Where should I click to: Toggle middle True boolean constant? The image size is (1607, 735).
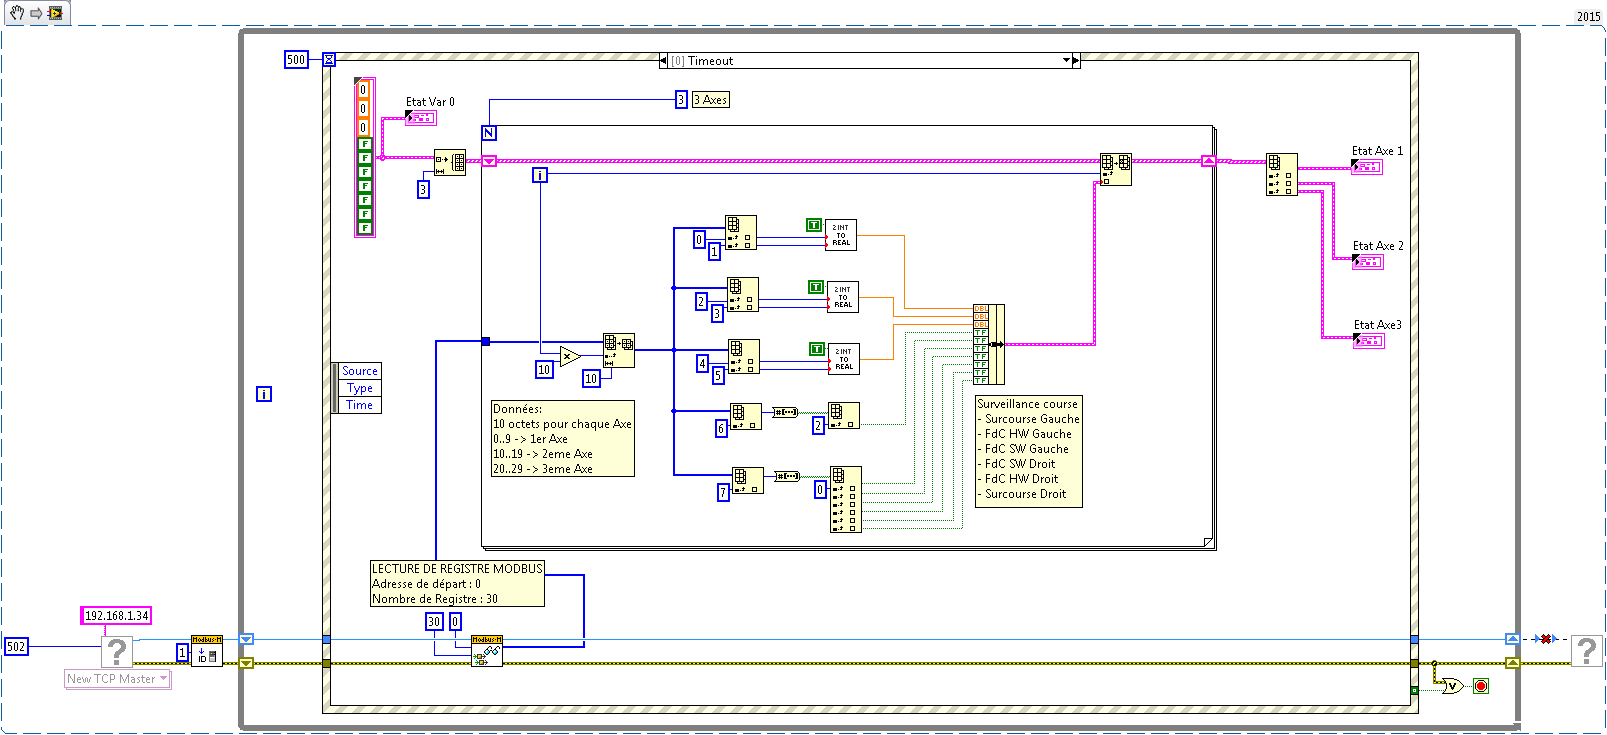(816, 287)
